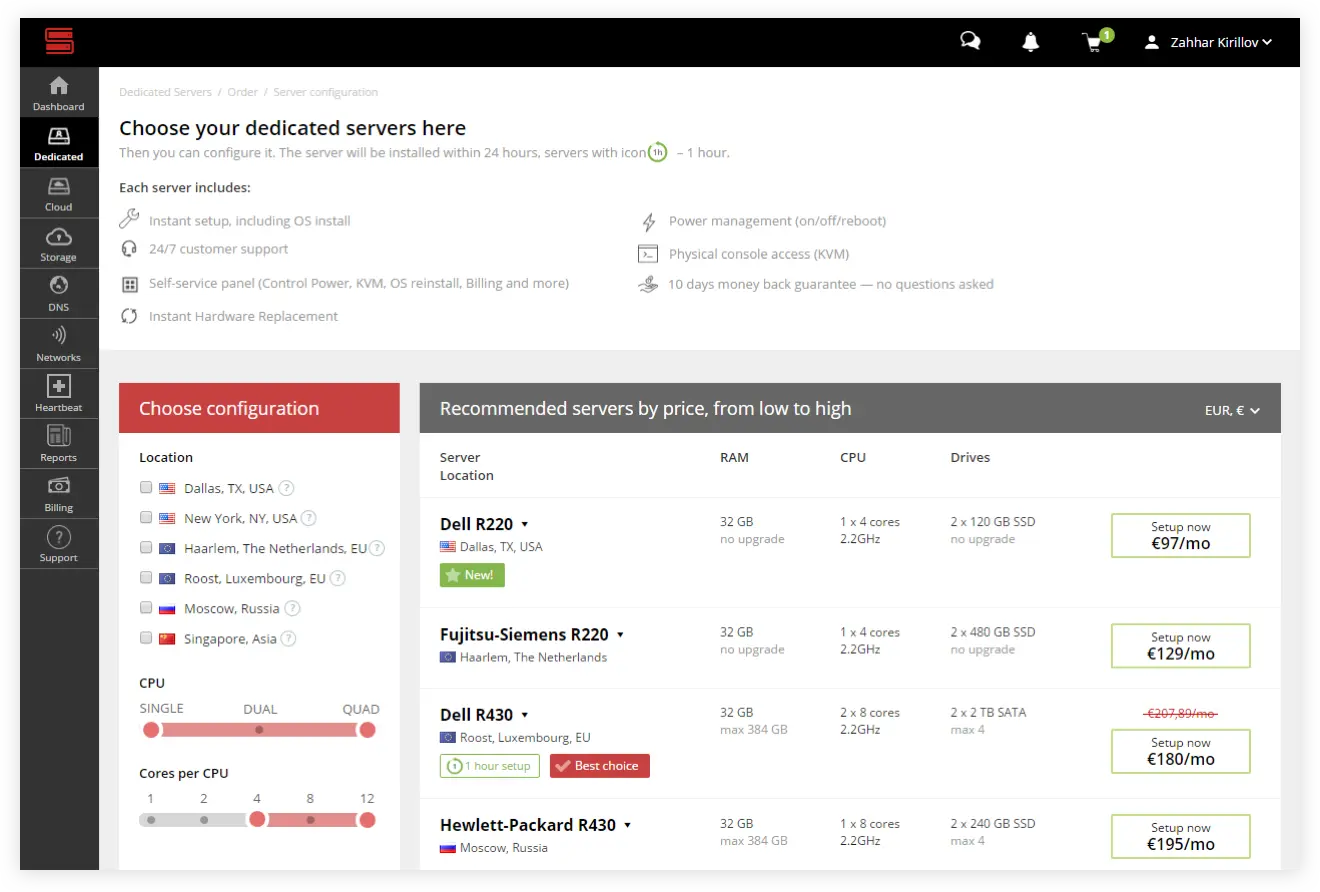Click the 8-cores point on Cores slider

coord(310,820)
